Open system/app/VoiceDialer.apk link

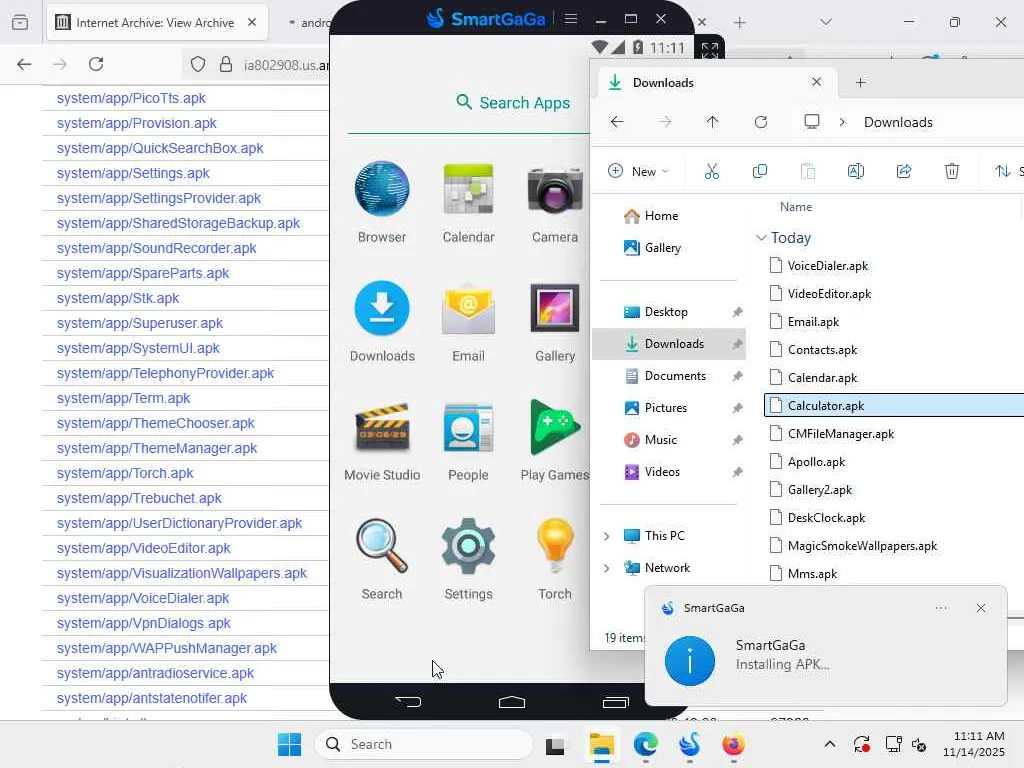[143, 598]
